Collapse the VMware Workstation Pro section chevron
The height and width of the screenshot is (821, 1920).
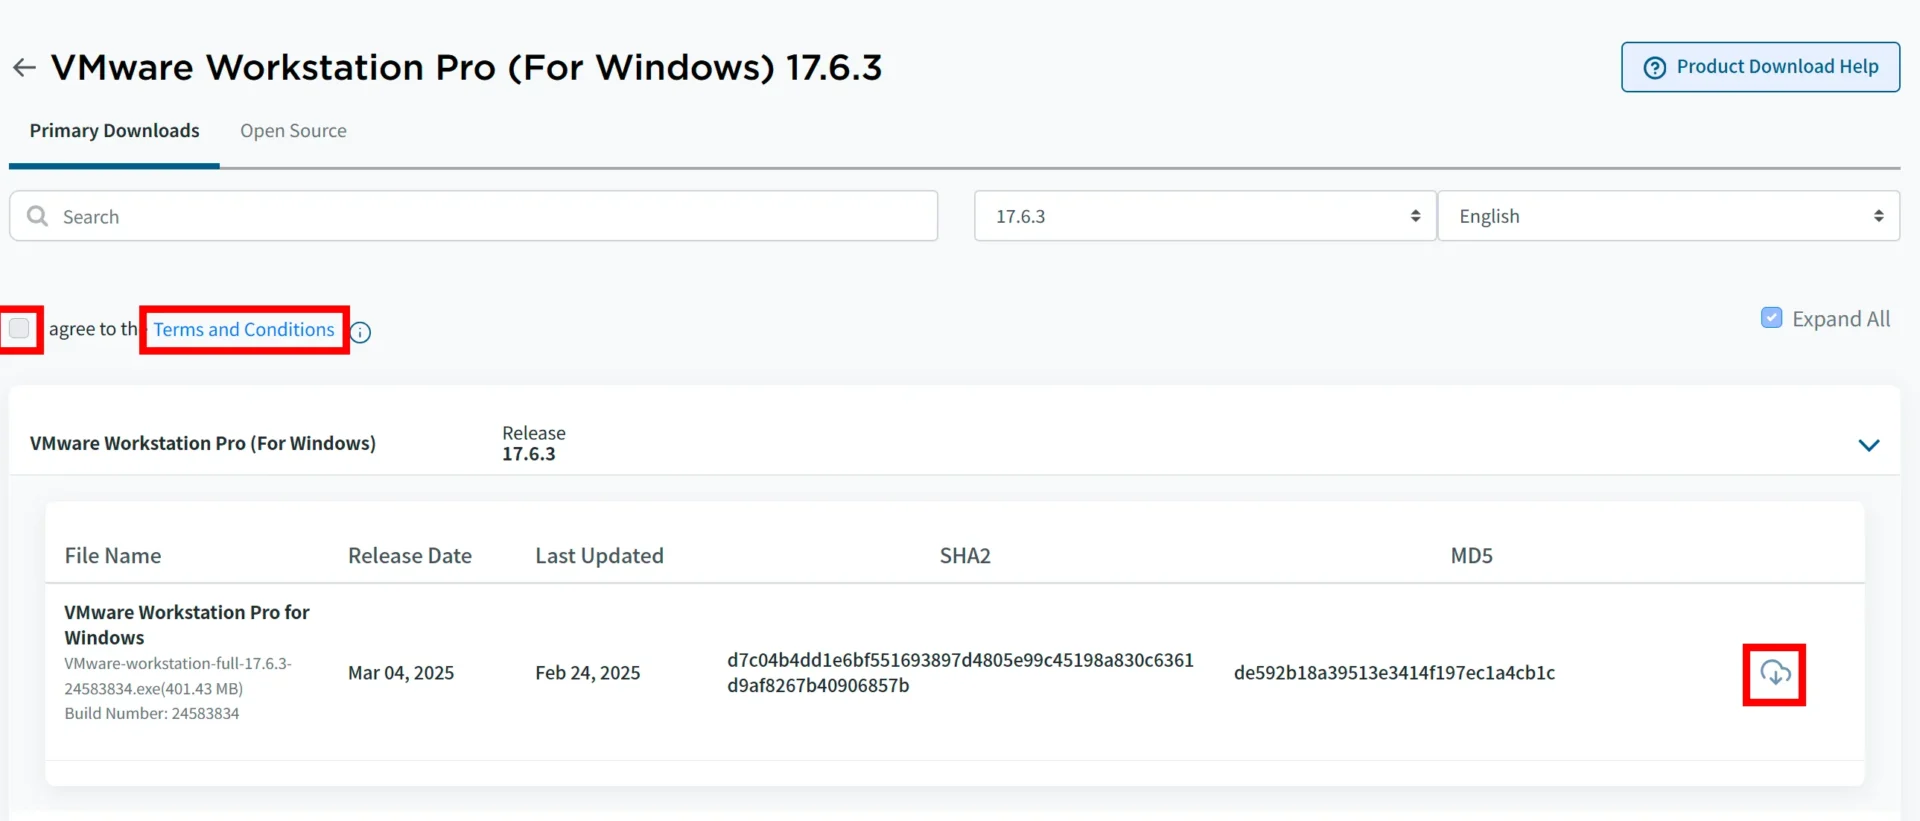click(x=1868, y=445)
